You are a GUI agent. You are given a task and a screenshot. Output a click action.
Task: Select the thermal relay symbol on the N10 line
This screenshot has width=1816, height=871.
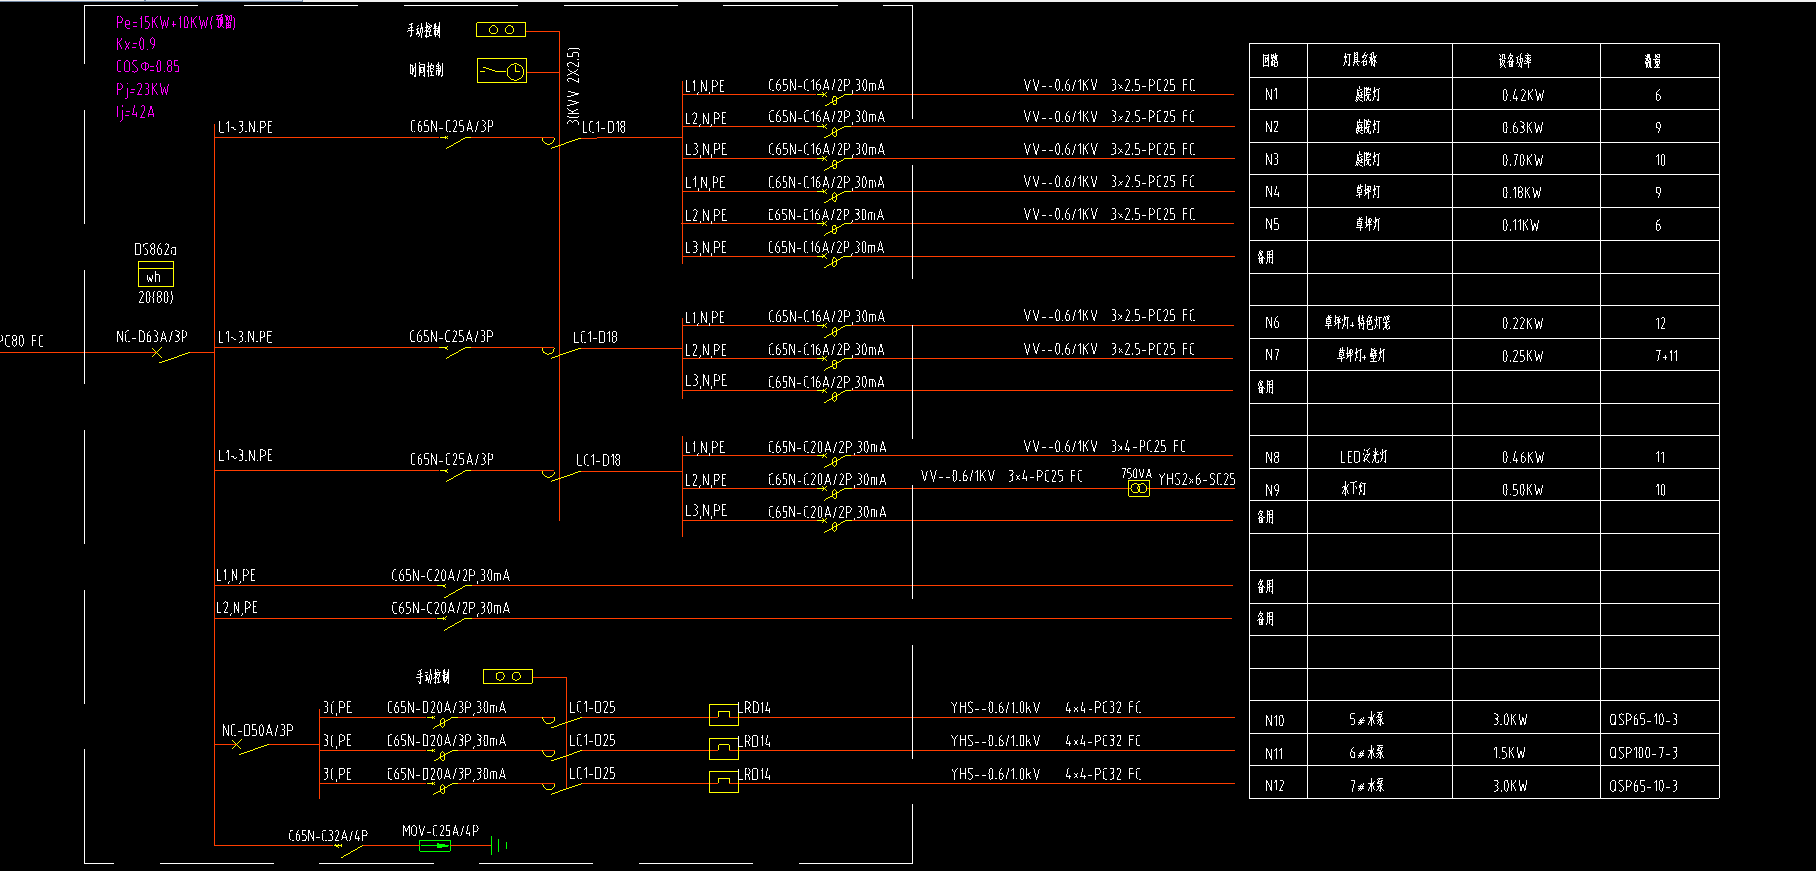point(724,715)
